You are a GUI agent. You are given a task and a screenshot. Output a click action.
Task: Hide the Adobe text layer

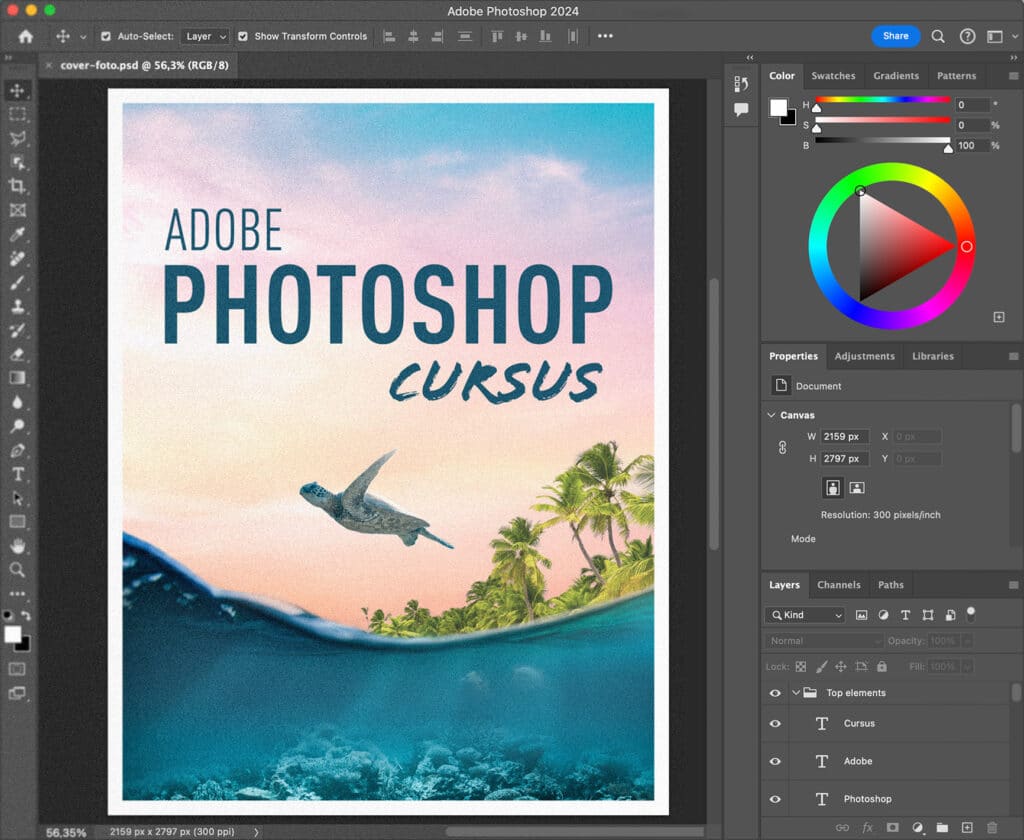click(x=775, y=762)
